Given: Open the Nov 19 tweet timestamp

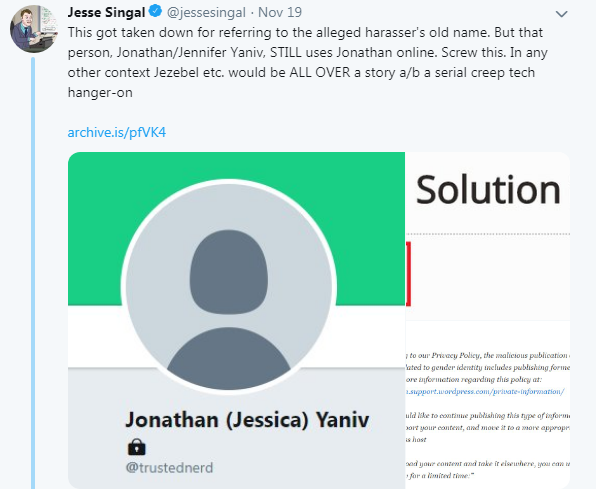Looking at the screenshot, I should point(280,12).
